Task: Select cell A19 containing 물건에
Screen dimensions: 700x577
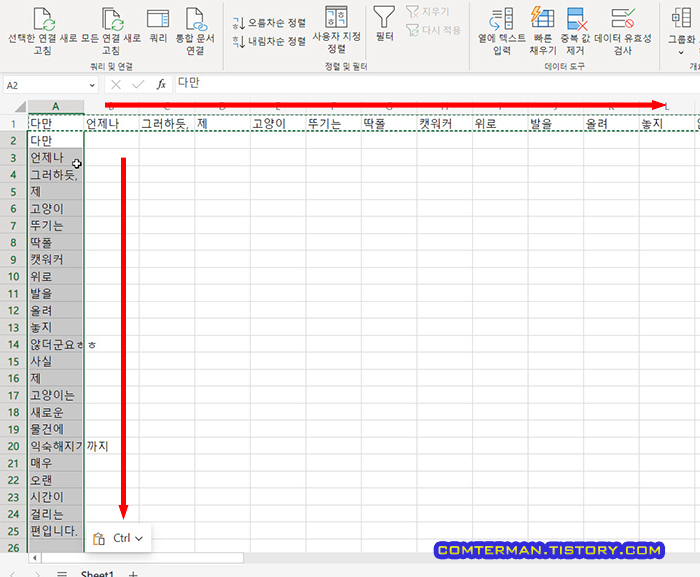Action: pyautogui.click(x=56, y=429)
